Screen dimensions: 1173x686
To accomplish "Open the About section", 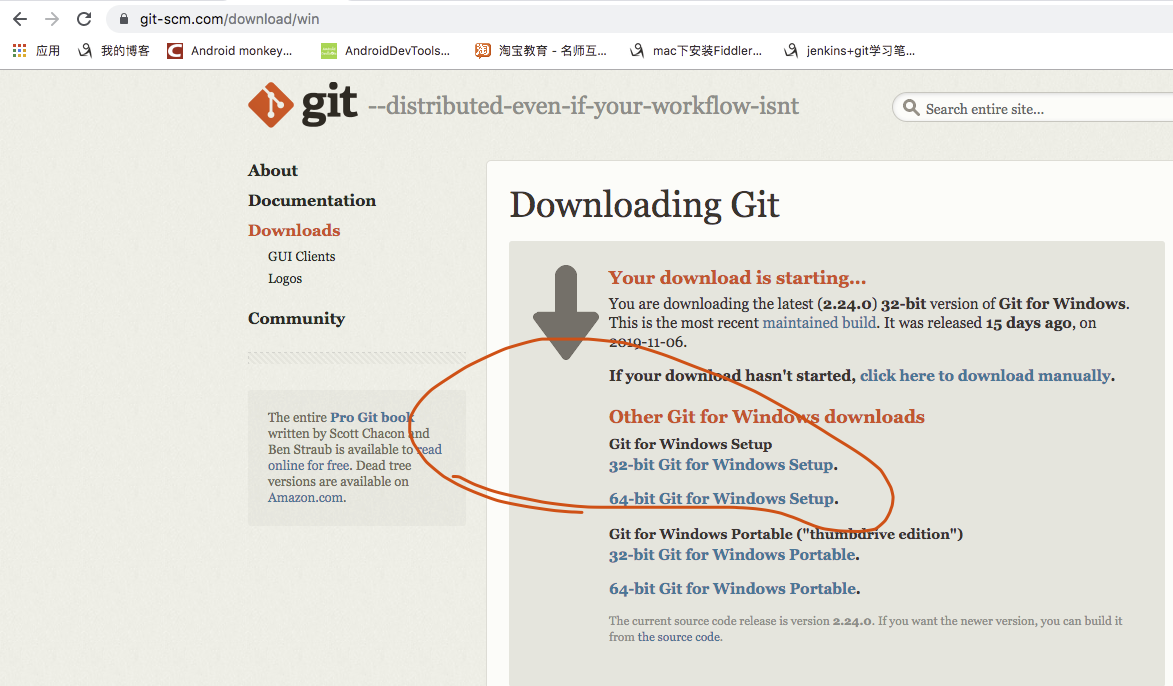I will coord(272,171).
